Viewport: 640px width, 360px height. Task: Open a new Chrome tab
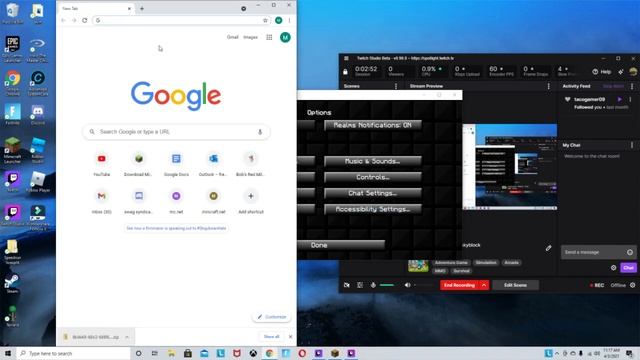142,8
